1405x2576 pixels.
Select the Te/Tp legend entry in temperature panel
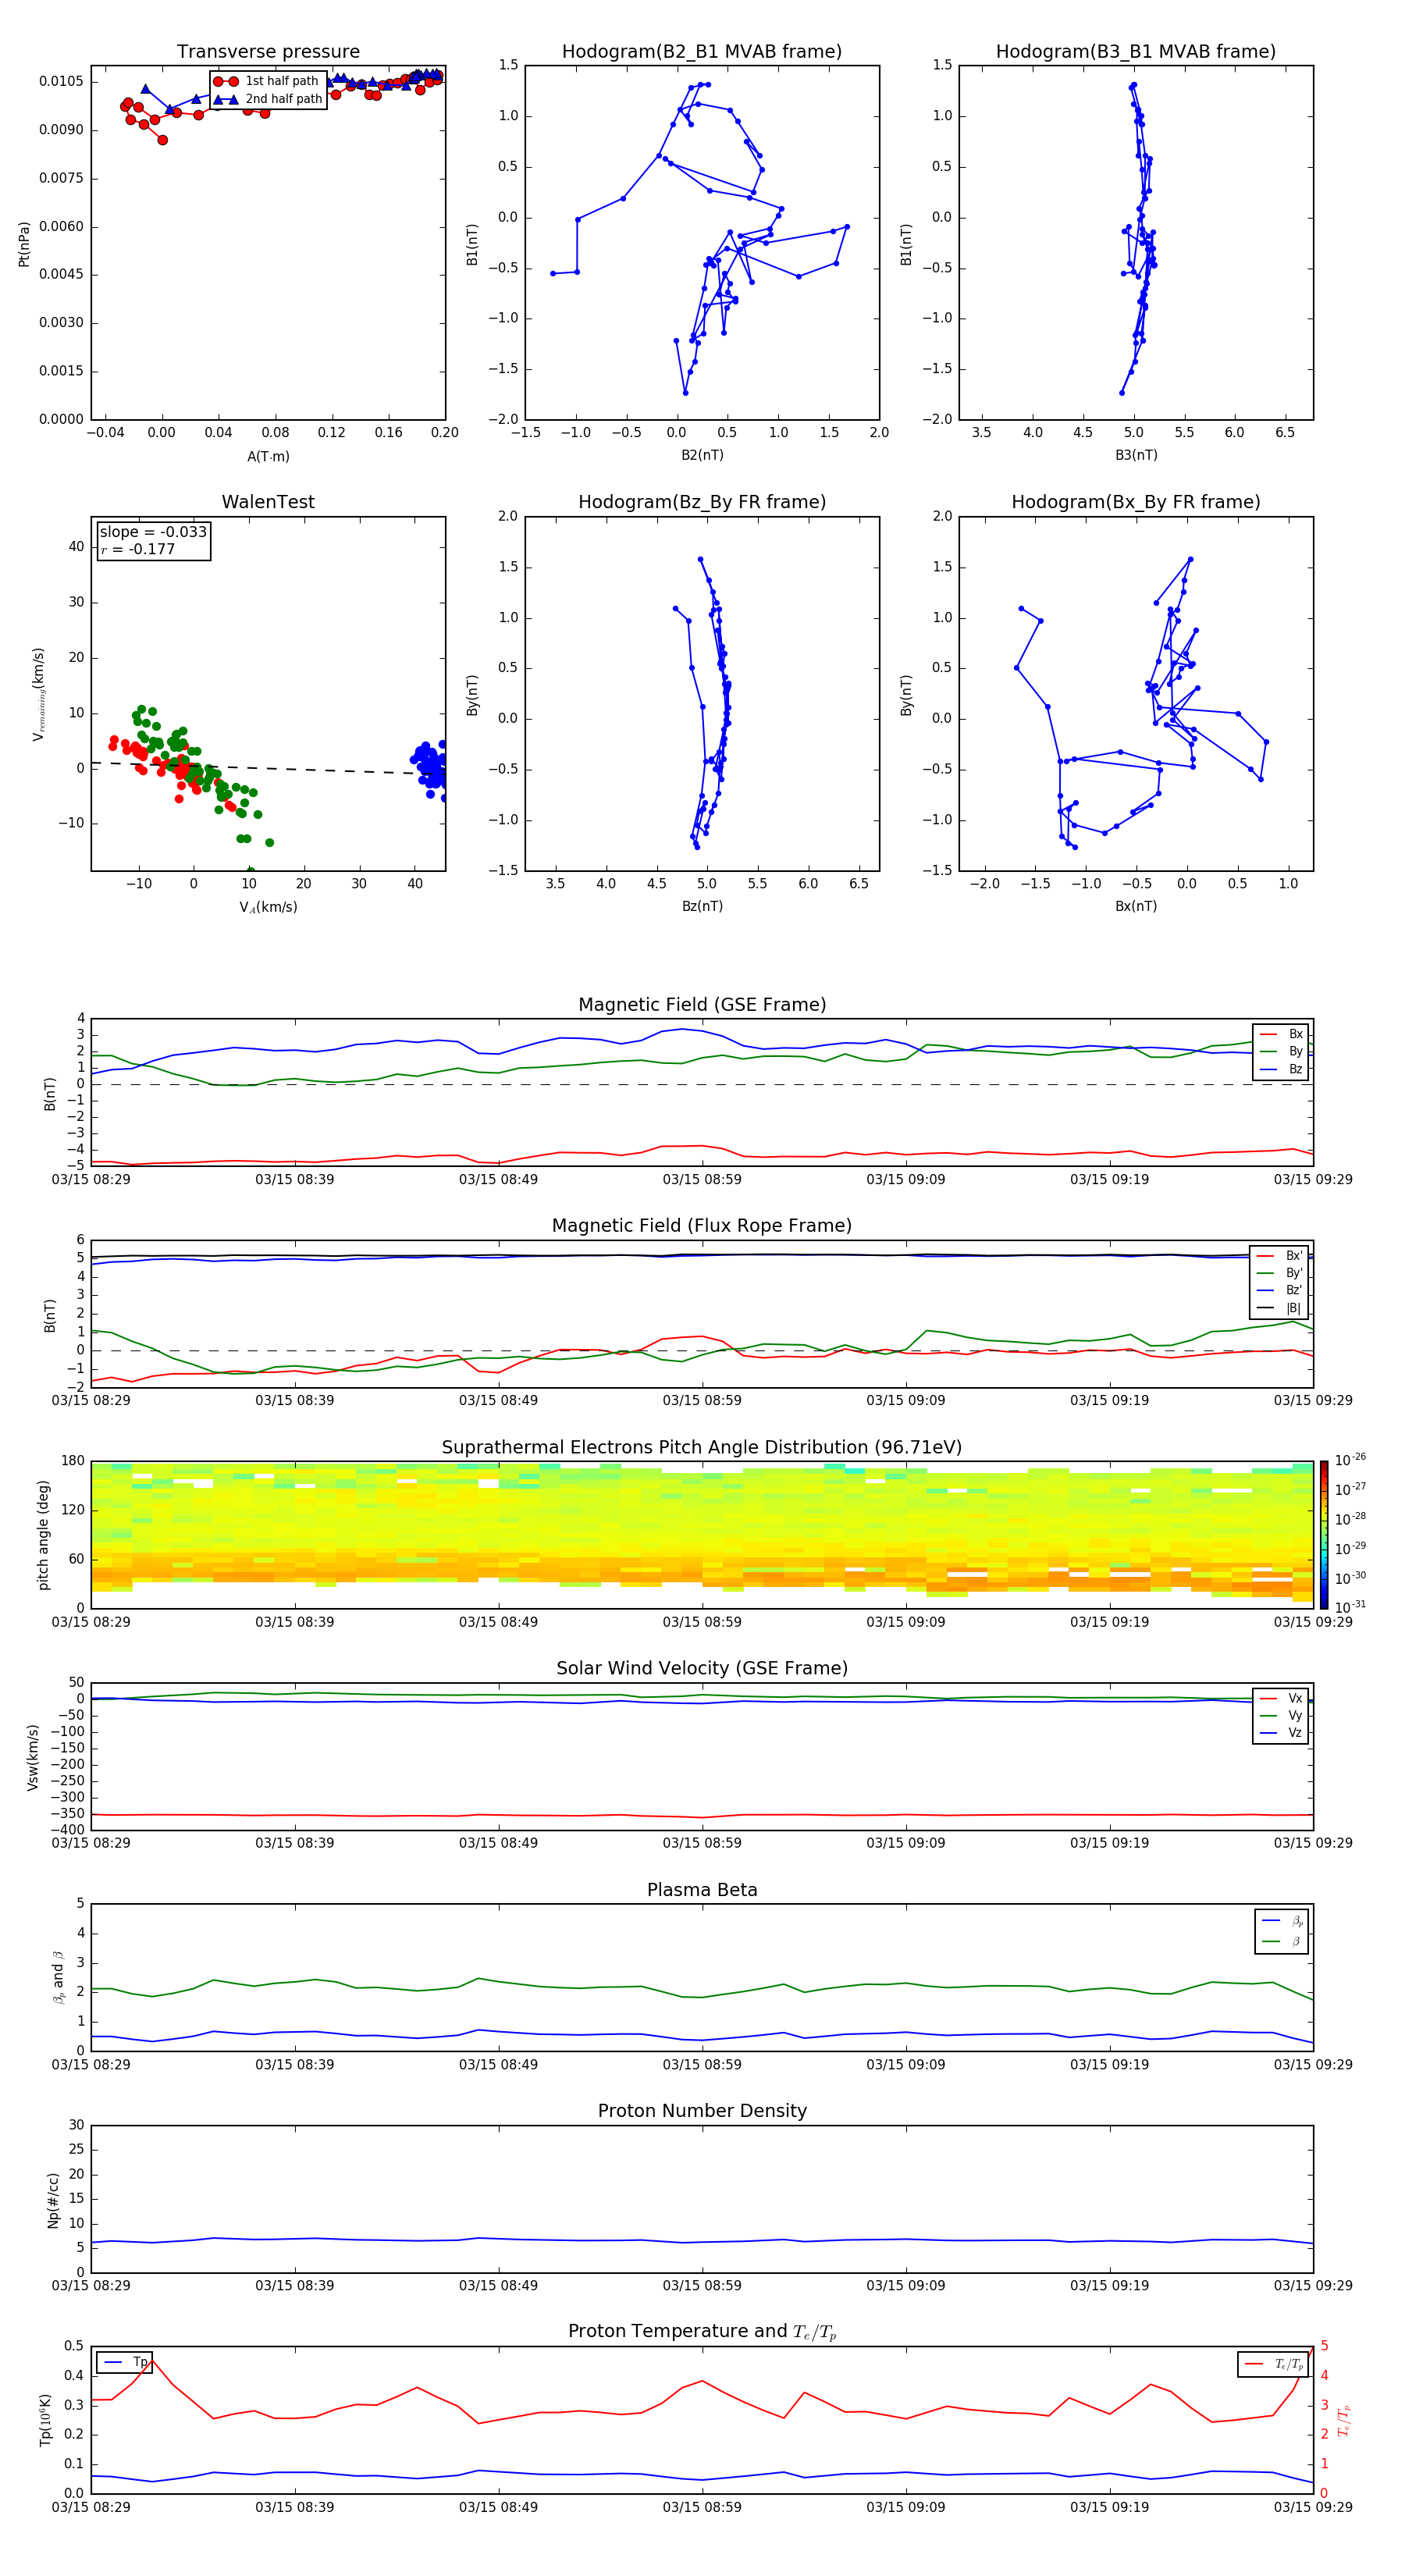tap(1274, 2364)
